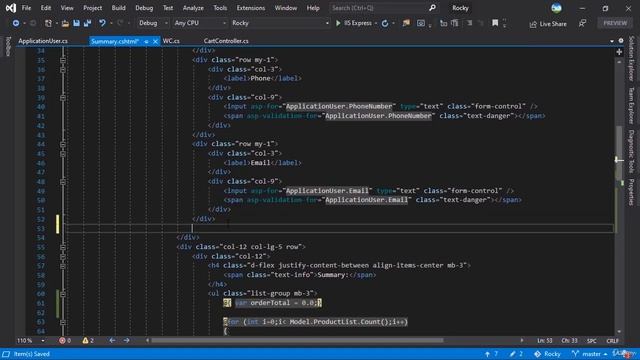Toggle pin on the Summary.cshtml tab

point(146,41)
